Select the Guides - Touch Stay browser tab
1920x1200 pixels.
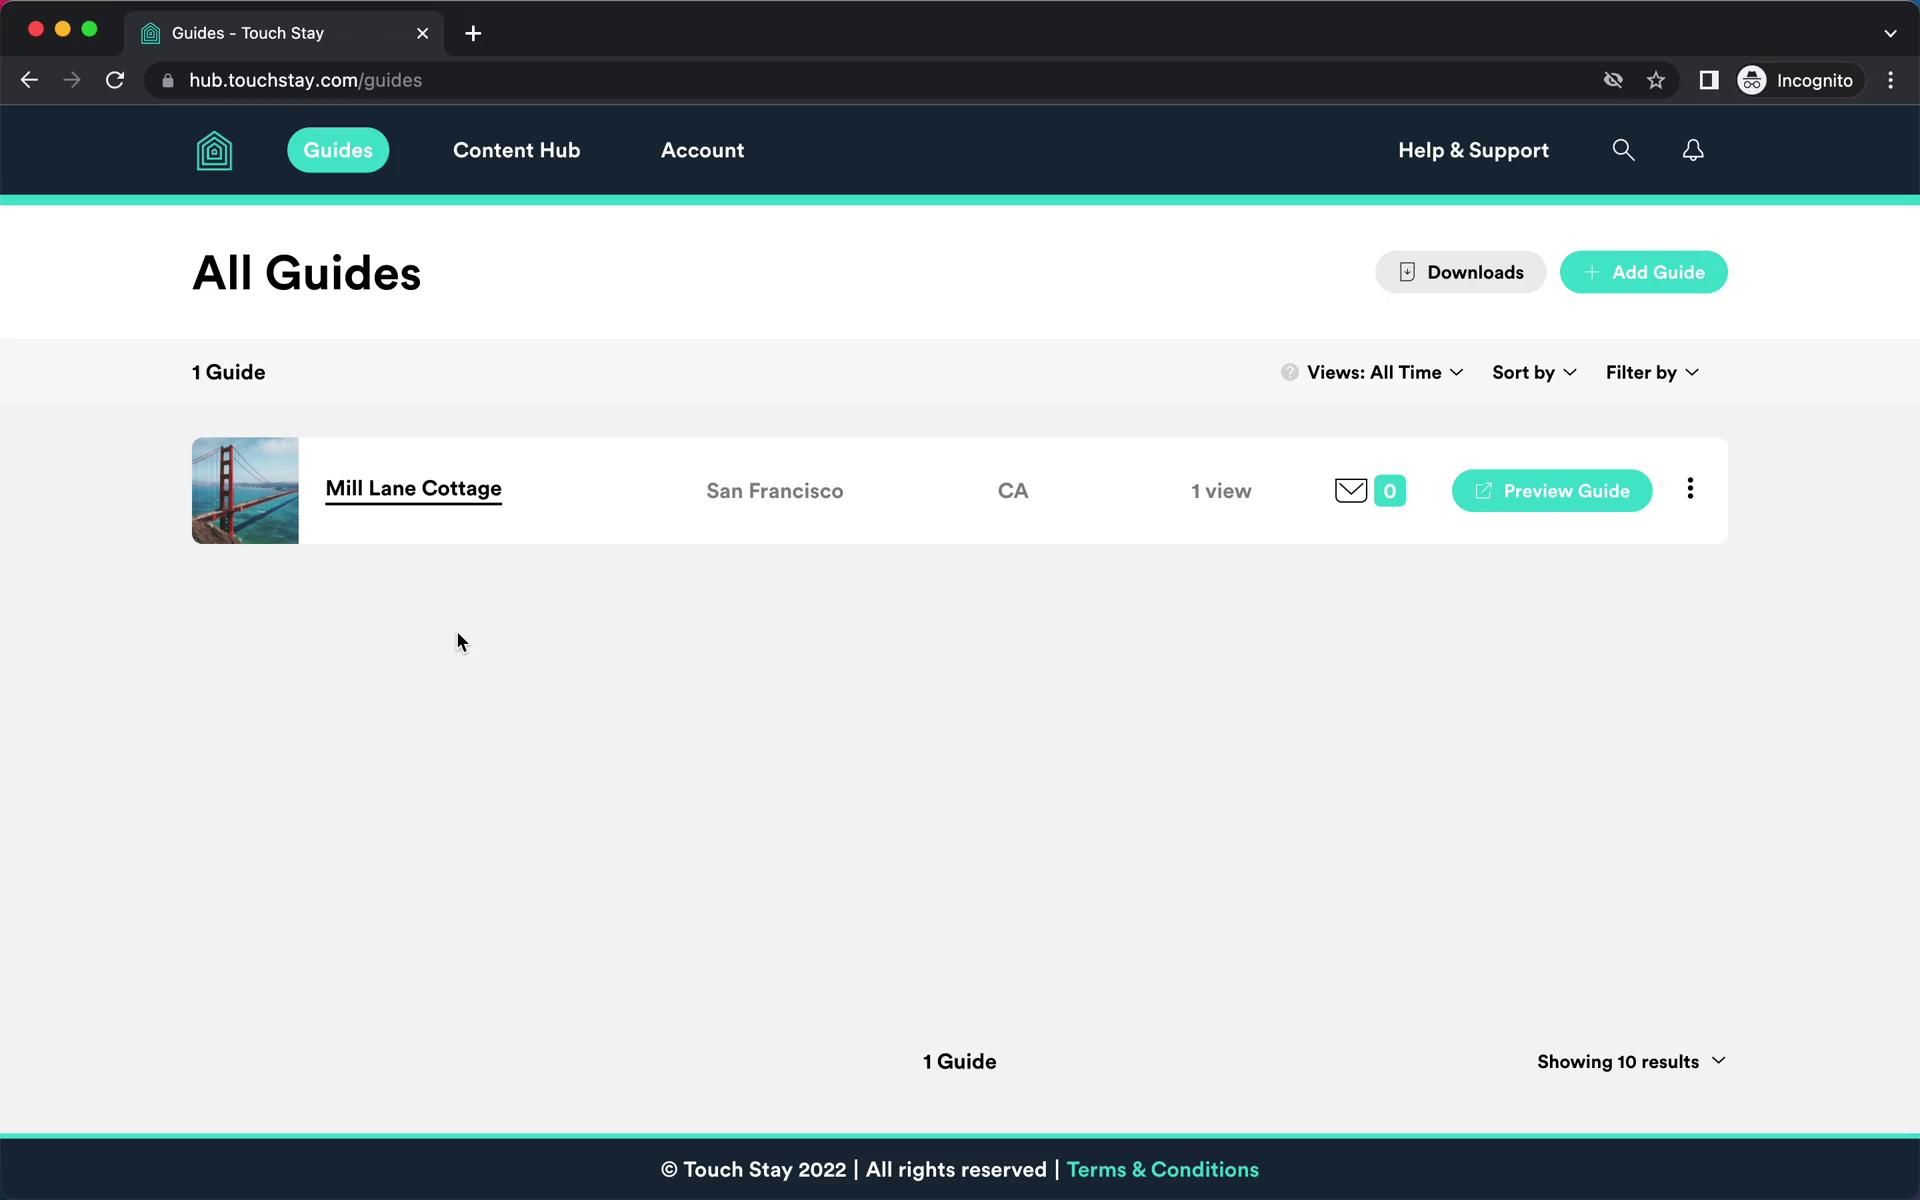click(285, 33)
